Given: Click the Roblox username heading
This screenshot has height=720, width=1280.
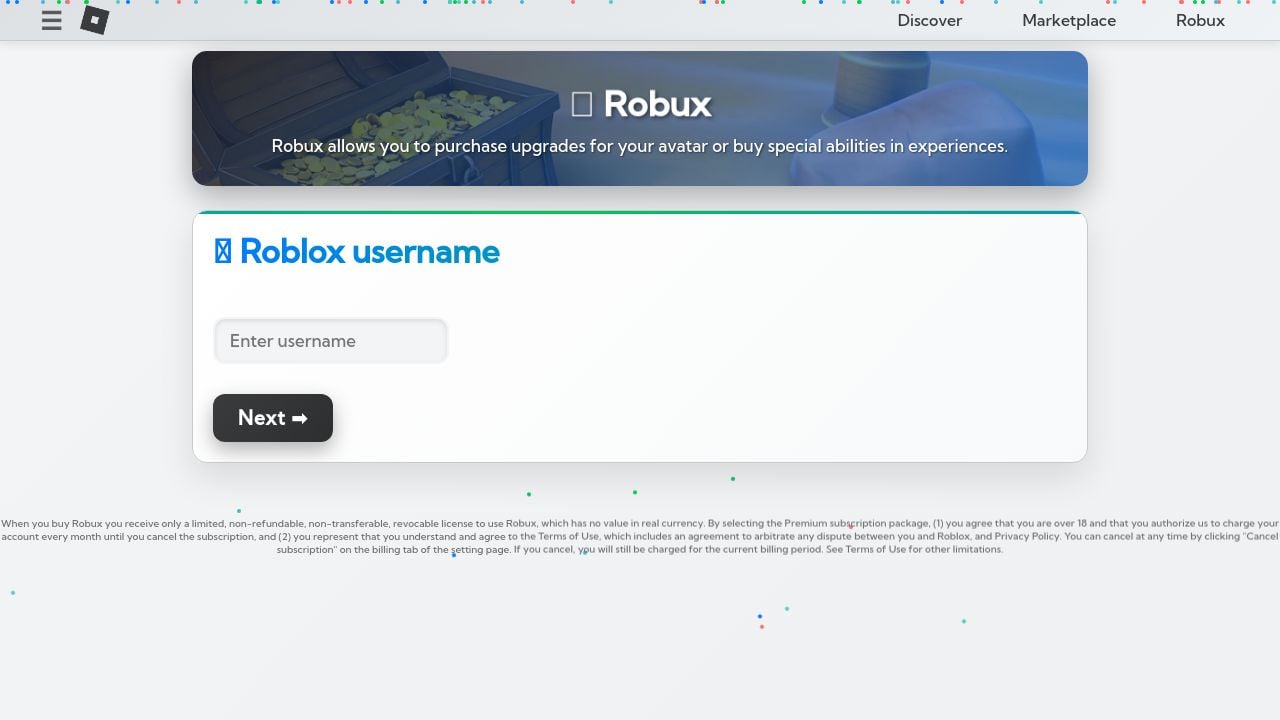Looking at the screenshot, I should 357,251.
